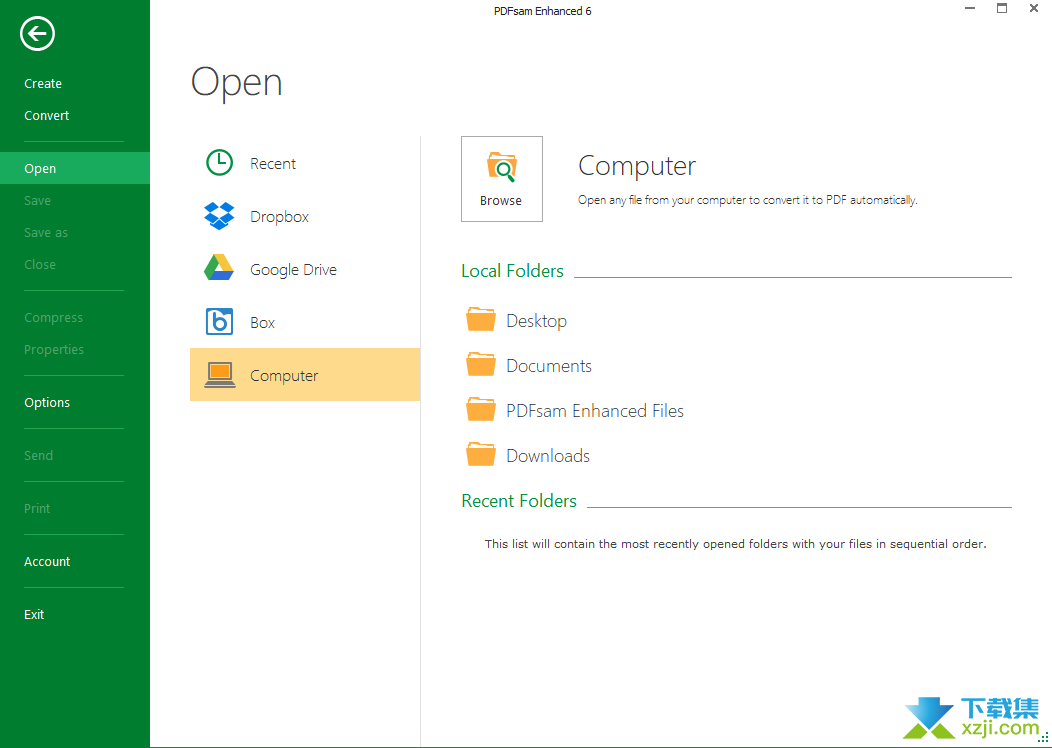
Task: Select the Print sidebar entry
Action: (37, 509)
